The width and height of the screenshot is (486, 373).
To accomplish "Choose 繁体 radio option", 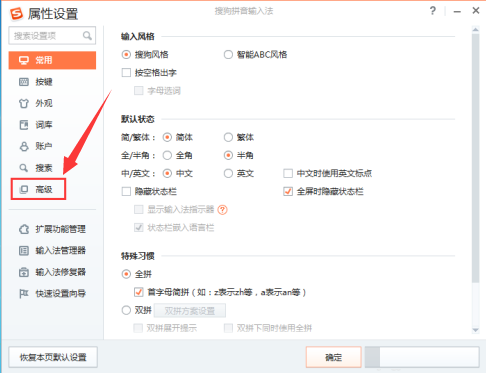I will point(228,137).
